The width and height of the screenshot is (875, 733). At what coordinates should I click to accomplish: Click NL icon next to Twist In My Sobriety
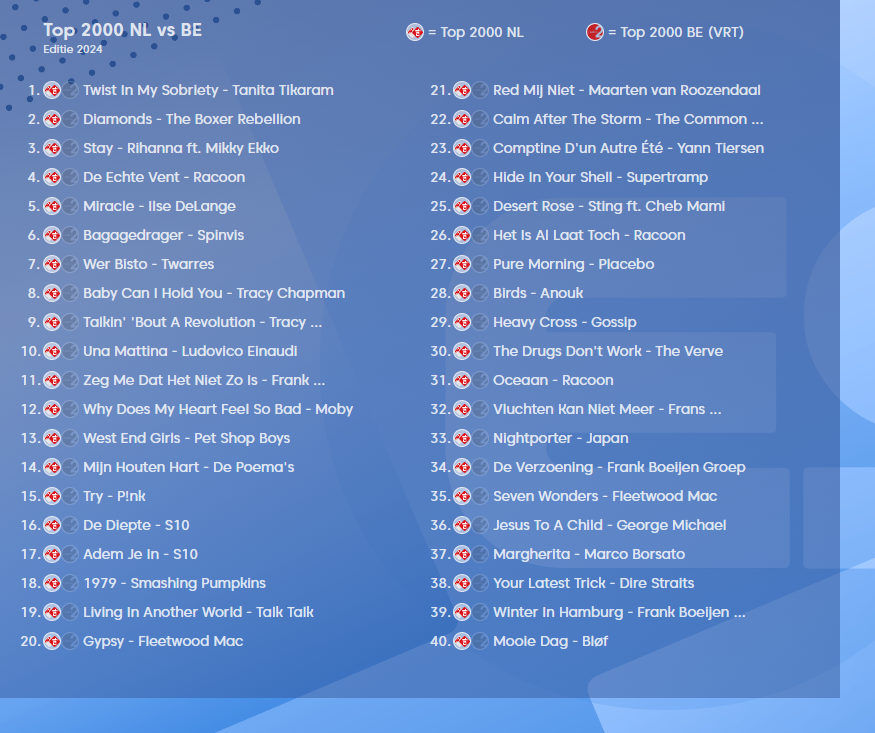click(52, 90)
